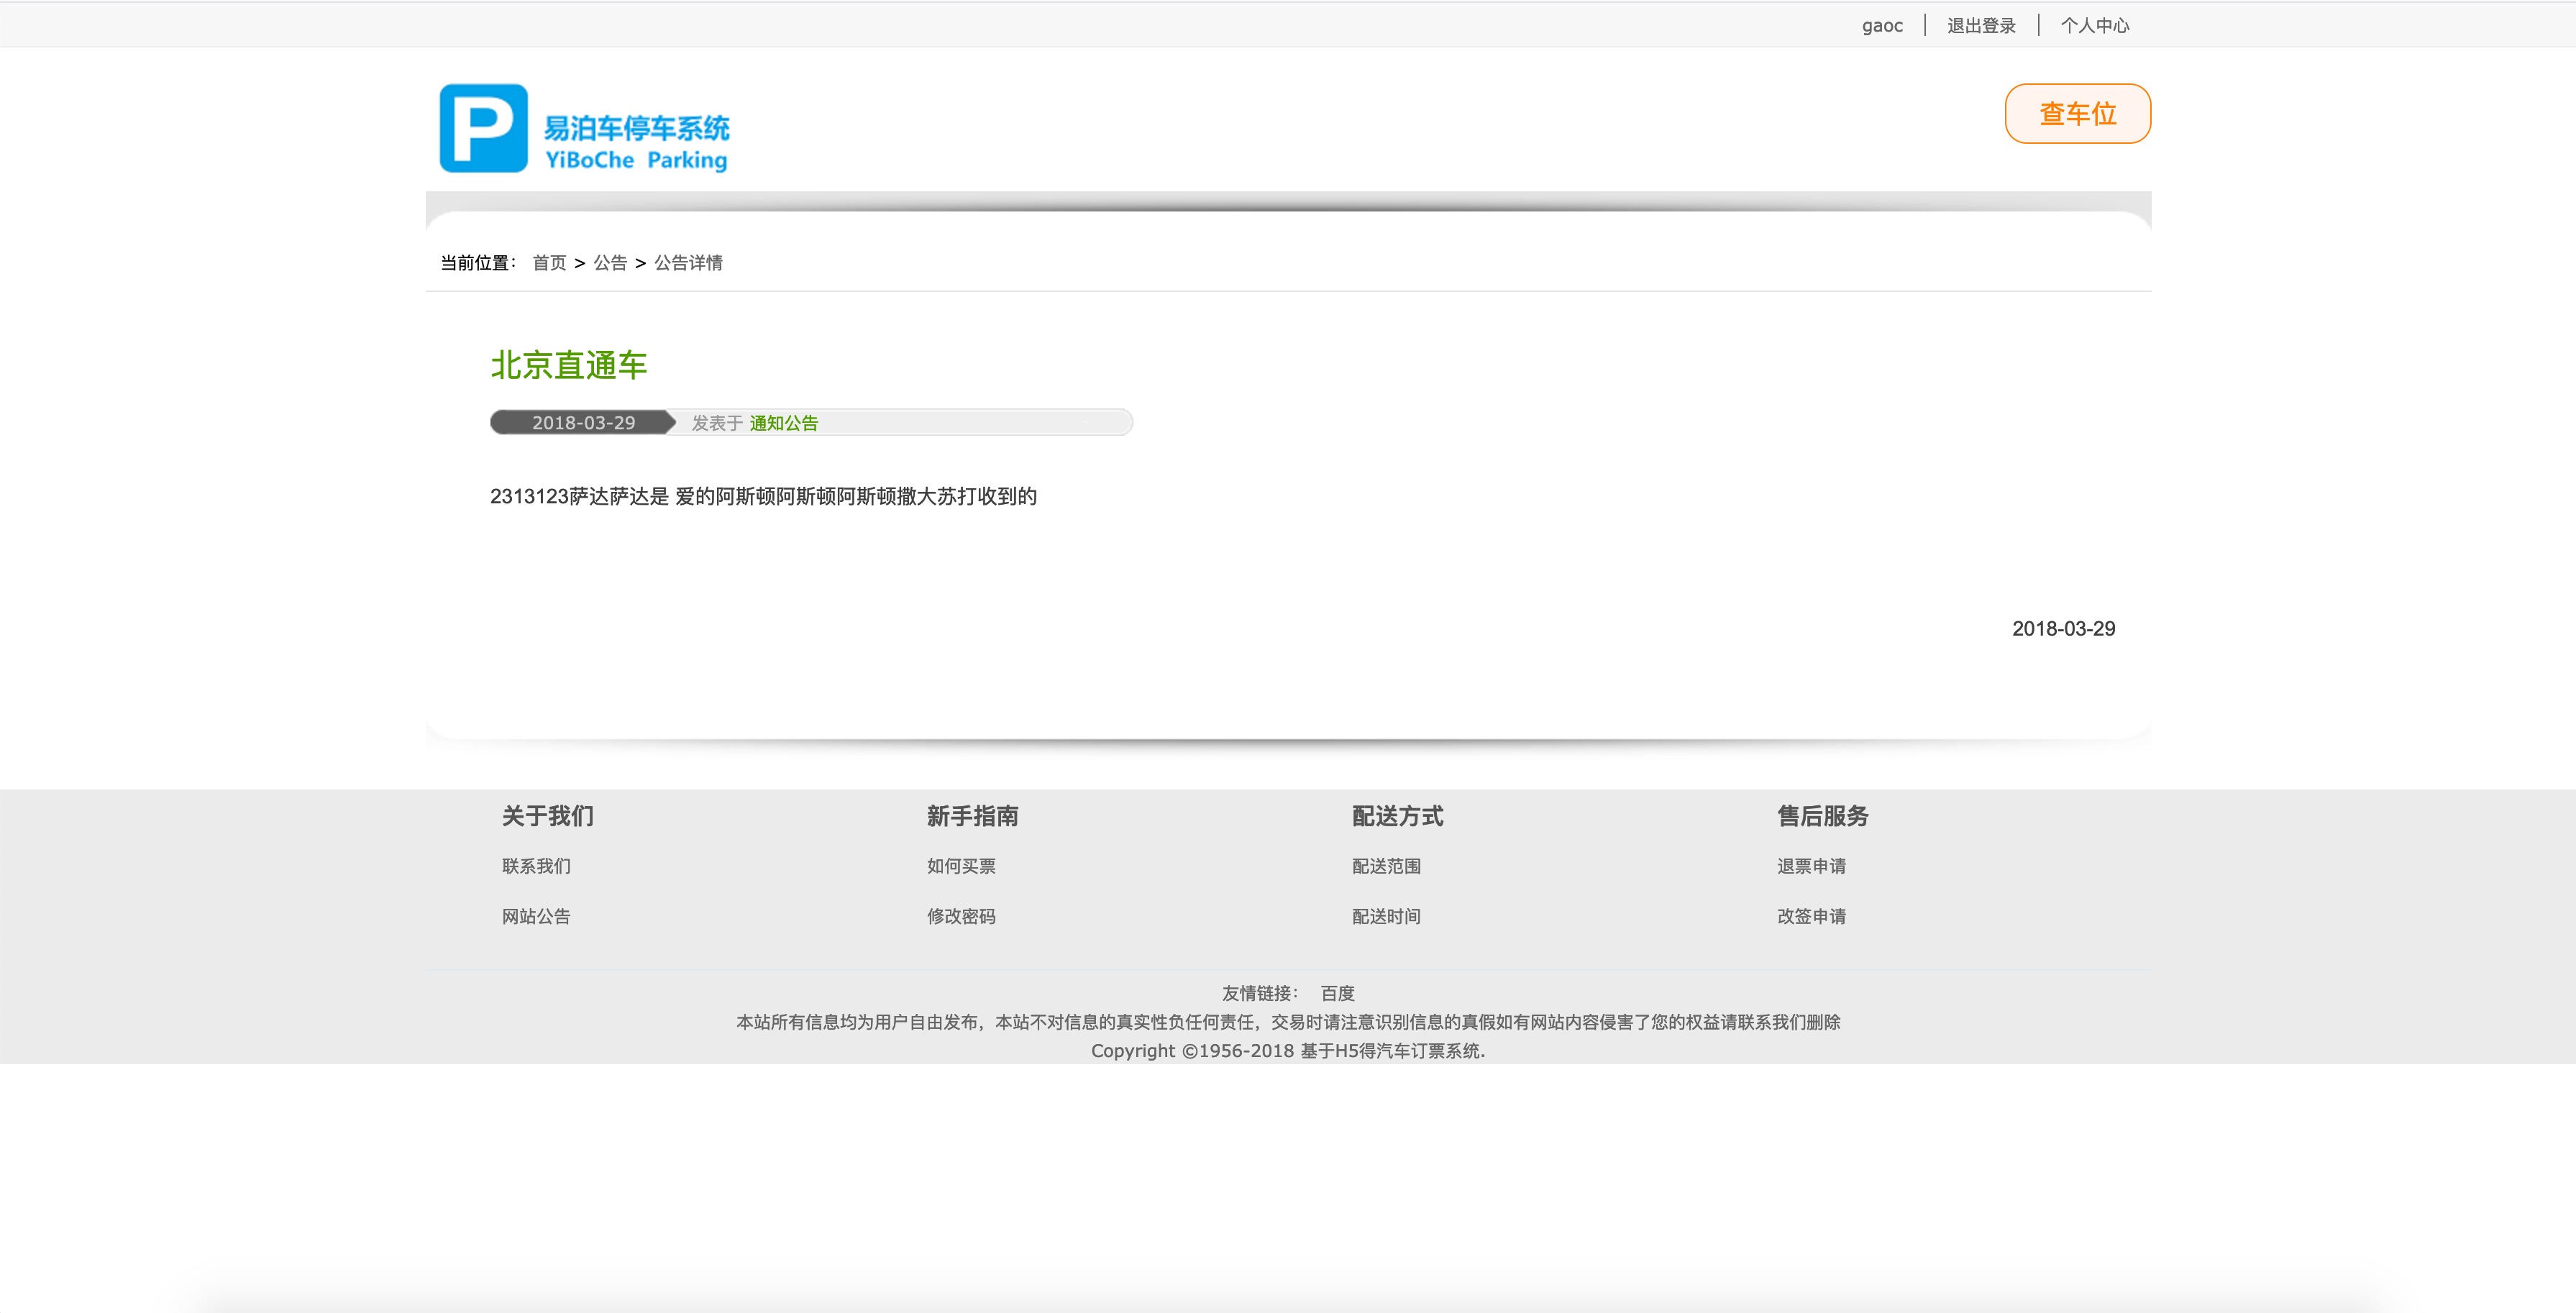Click the 售后服务 footer heading

pyautogui.click(x=1823, y=816)
